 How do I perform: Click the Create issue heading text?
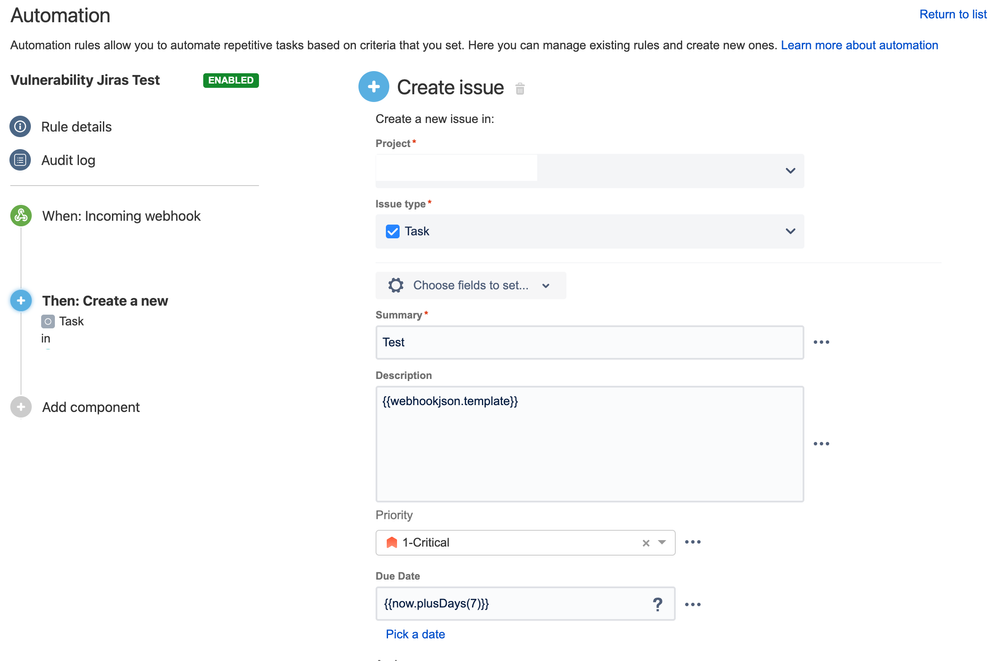click(x=450, y=87)
